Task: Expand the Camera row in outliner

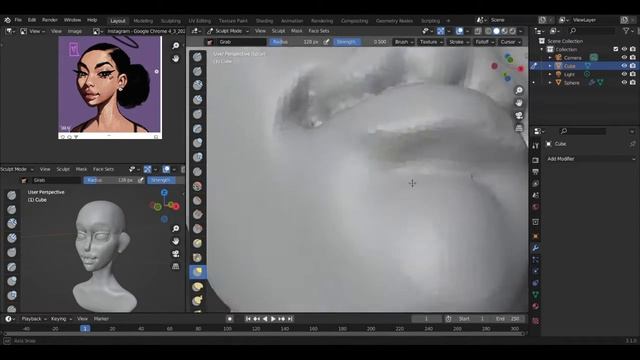Action: click(x=550, y=58)
